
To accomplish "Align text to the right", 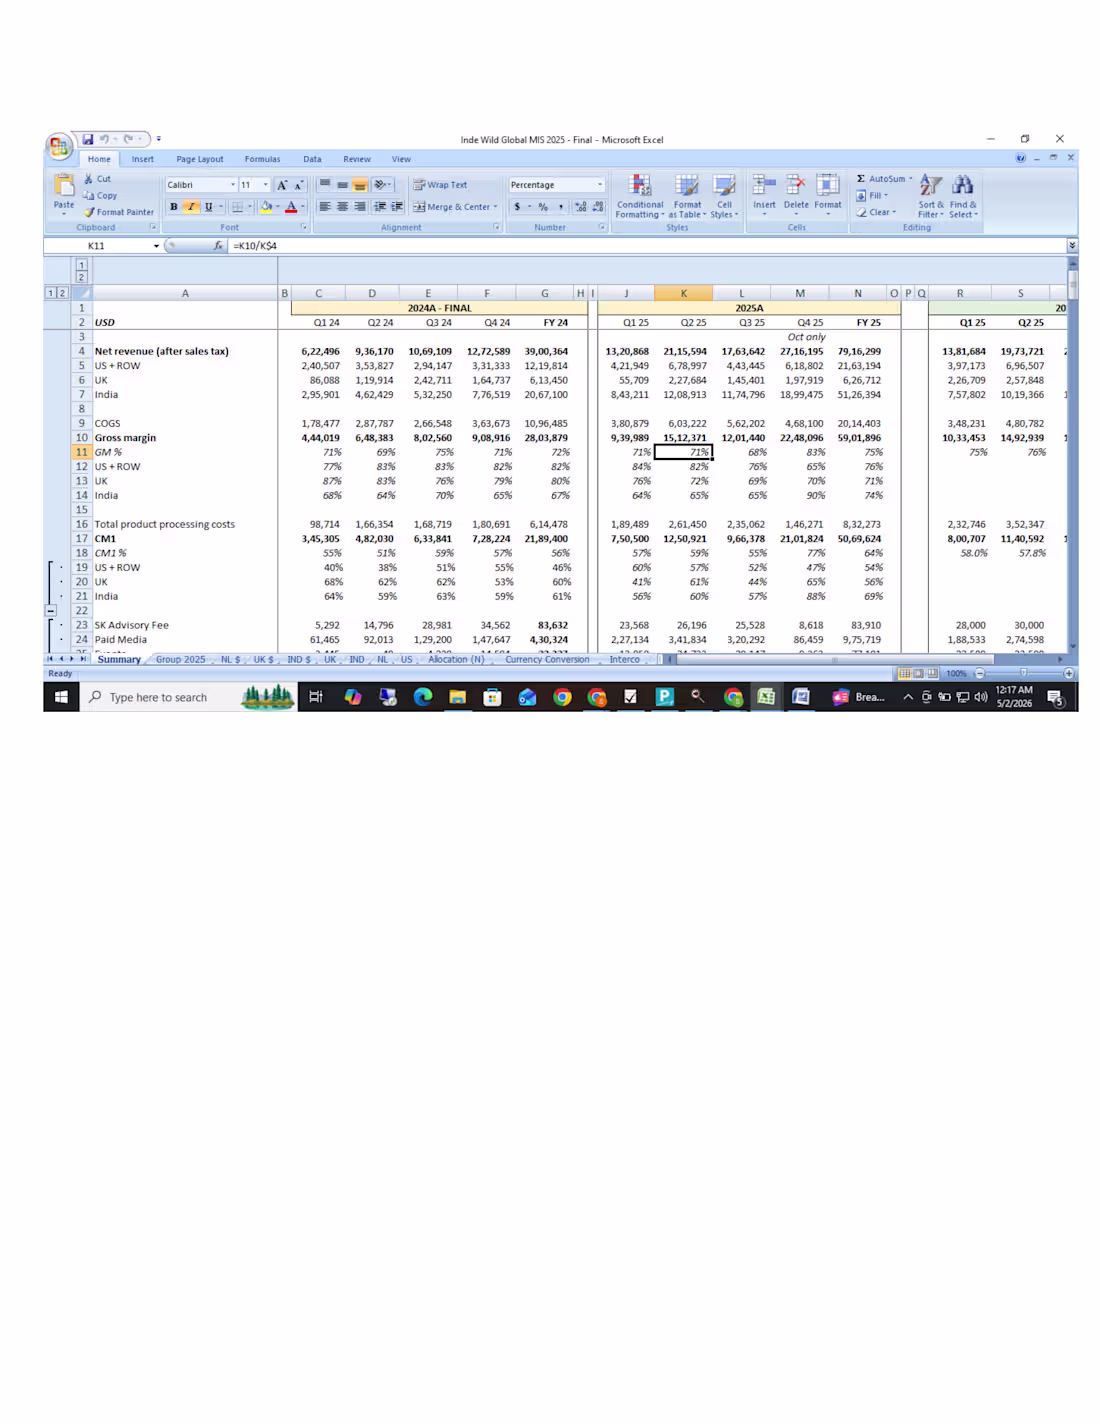I will tap(359, 207).
